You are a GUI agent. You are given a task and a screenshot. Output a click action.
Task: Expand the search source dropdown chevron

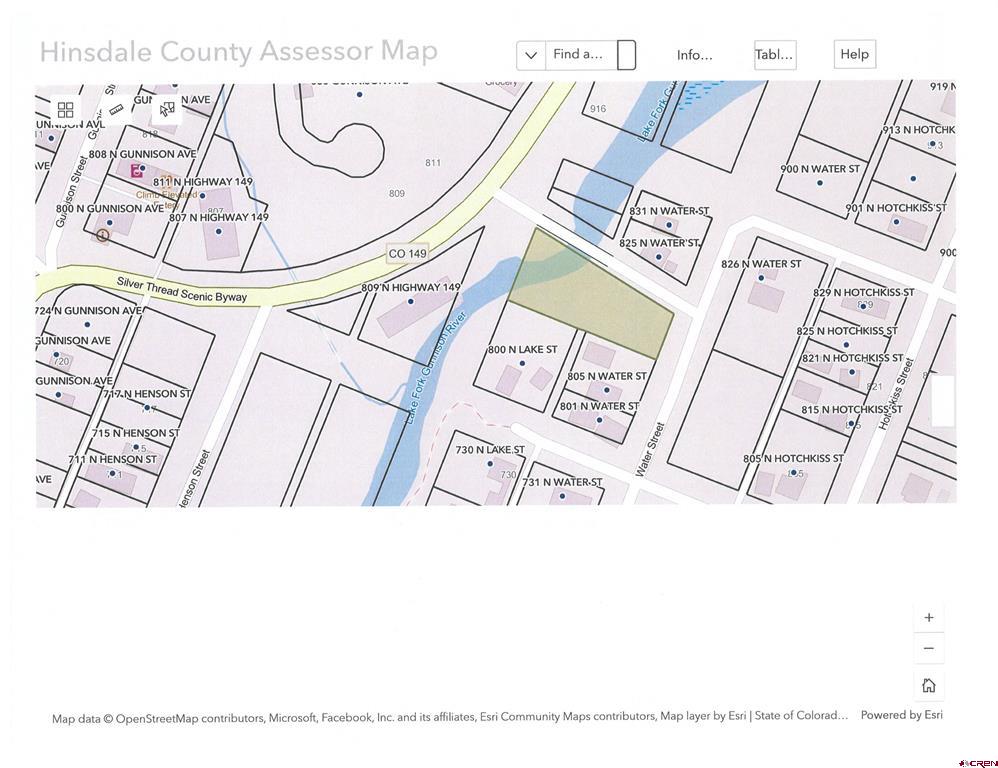point(531,55)
